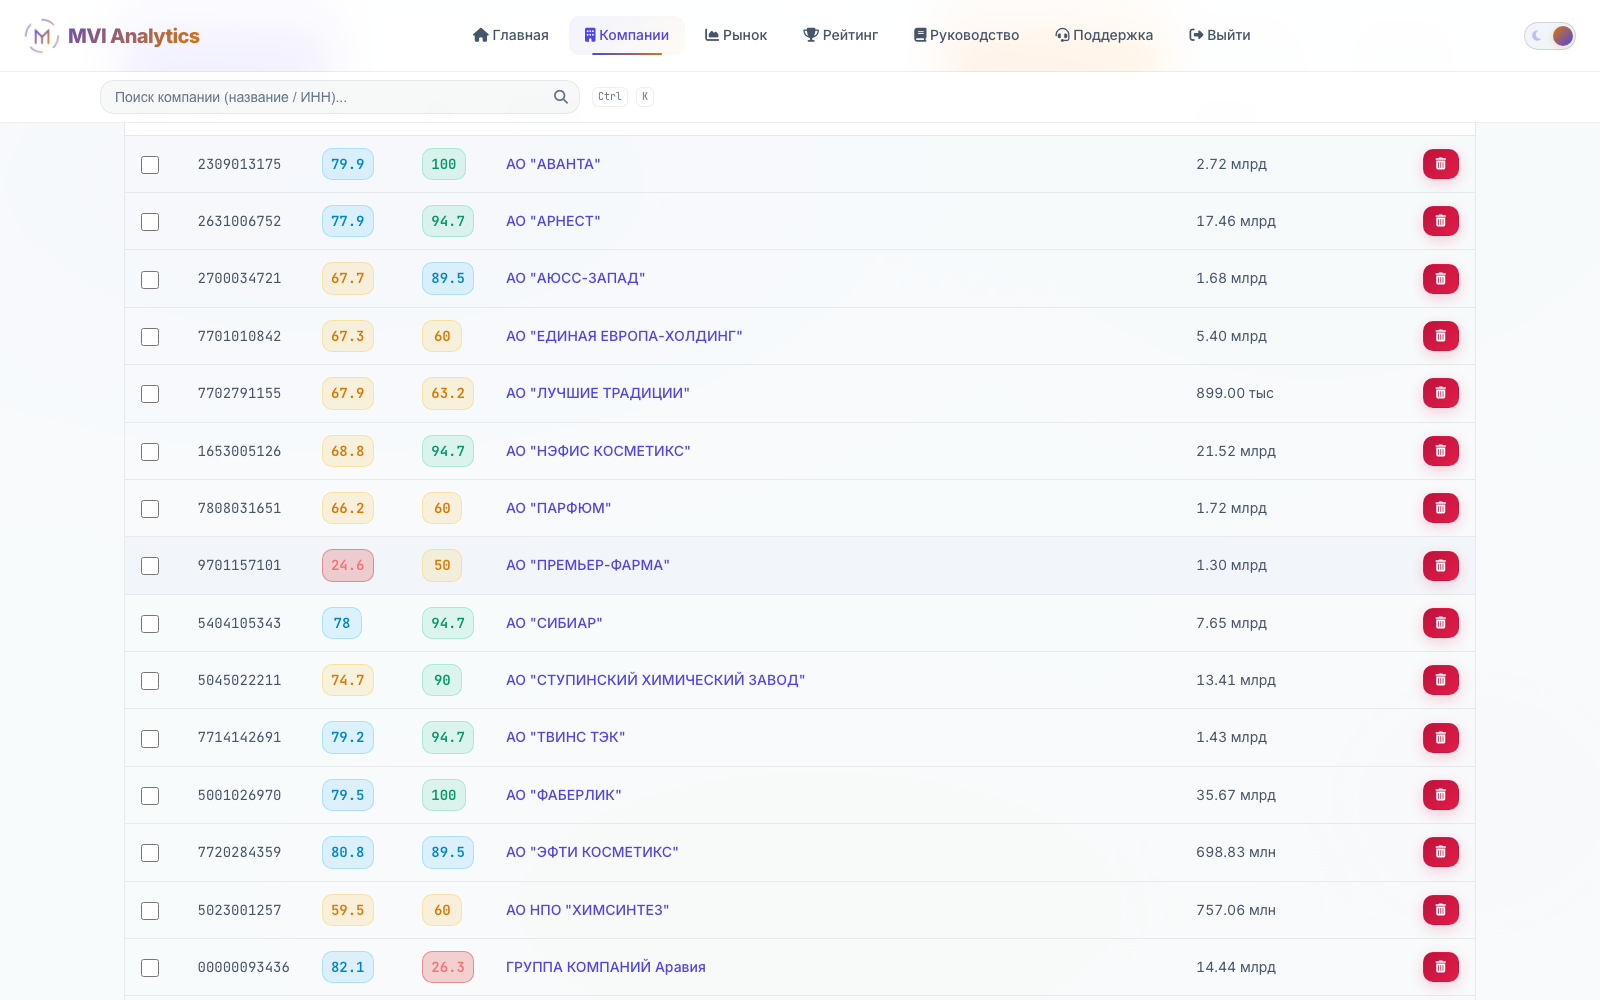The image size is (1600, 1000).
Task: Tick checkbox for АО "ФАБЕРЛИК"
Action: [150, 796]
